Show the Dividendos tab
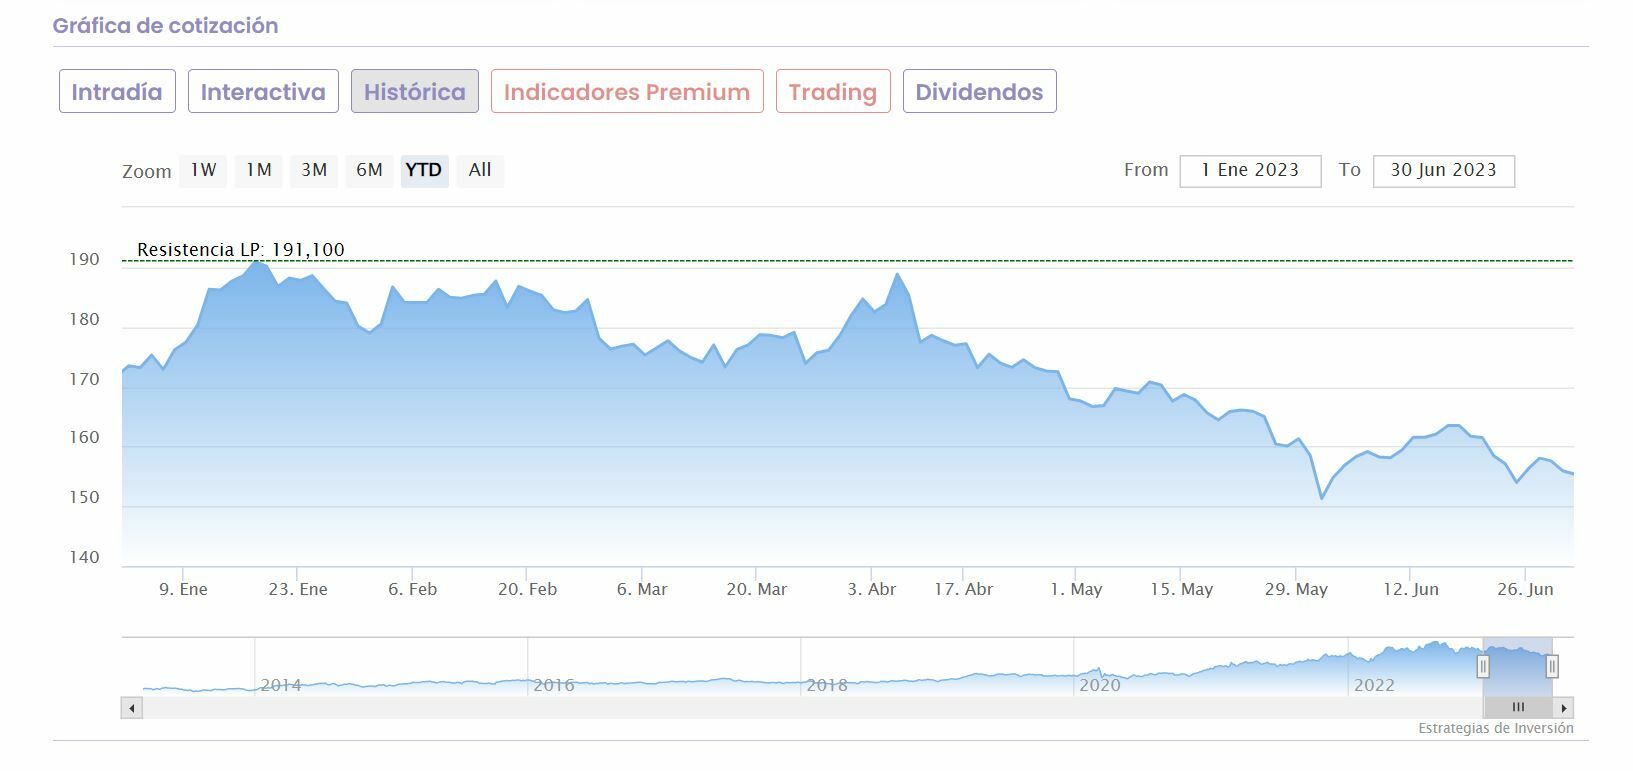The image size is (1633, 771). tap(979, 92)
